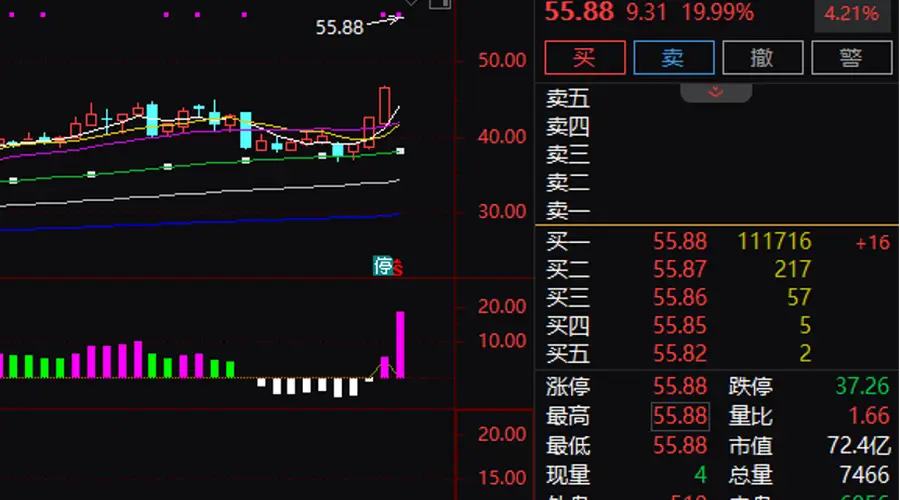900x500 pixels.
Task: Click the 停 limit-up marker icon on chart
Action: point(382,266)
